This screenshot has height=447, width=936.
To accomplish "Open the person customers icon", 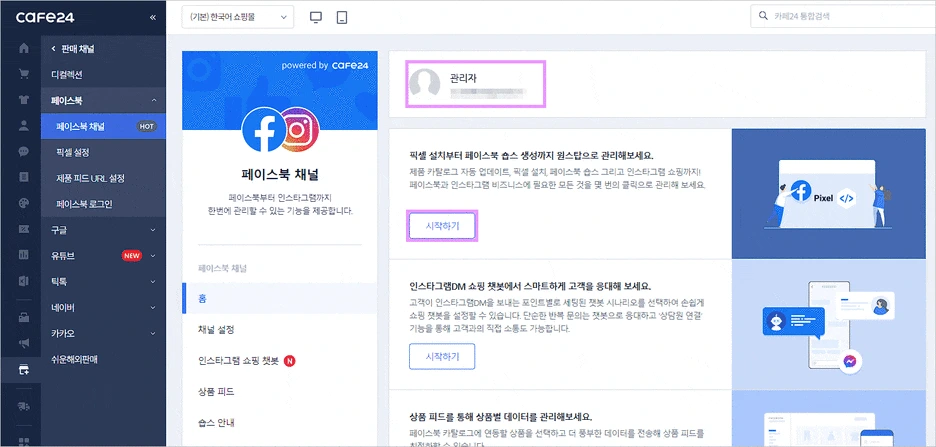I will (x=24, y=125).
